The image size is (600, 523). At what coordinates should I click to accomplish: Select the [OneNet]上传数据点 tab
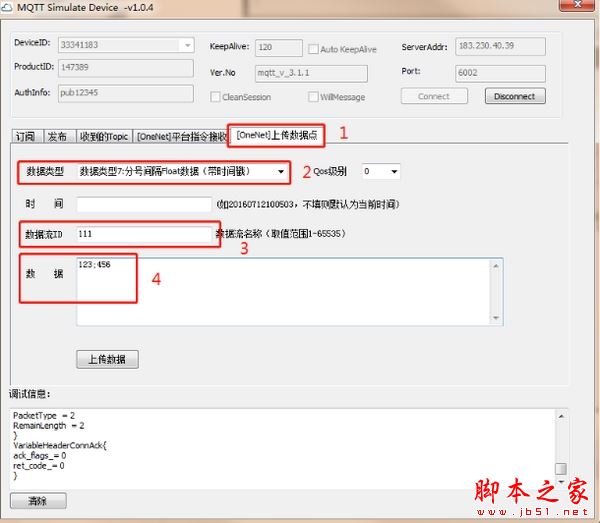pyautogui.click(x=276, y=135)
